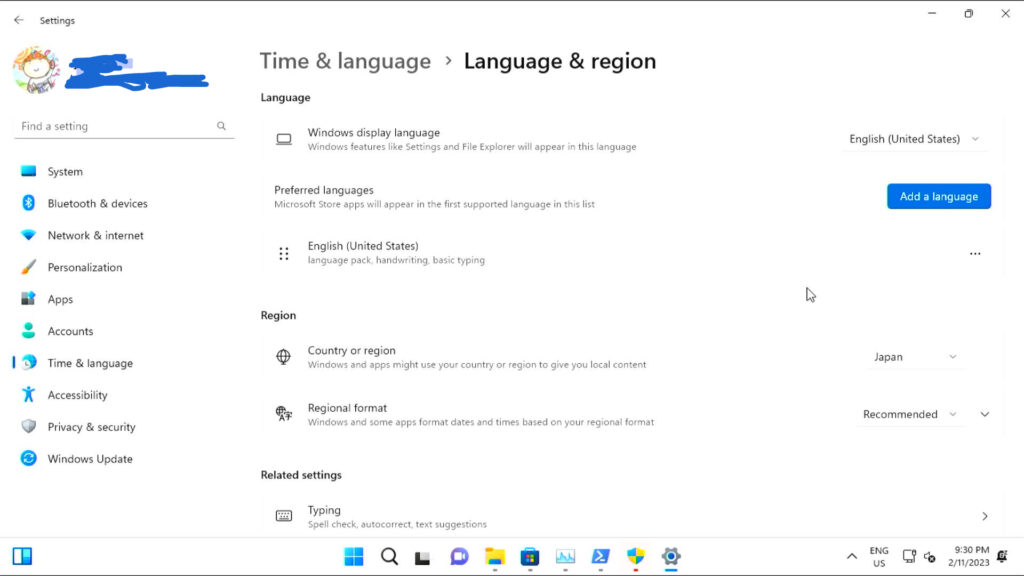Click the Time & language globe-clock icon

28,362
